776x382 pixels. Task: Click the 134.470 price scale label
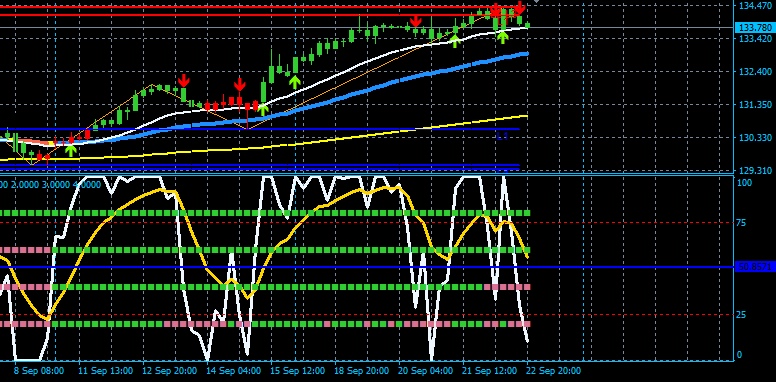coord(755,6)
